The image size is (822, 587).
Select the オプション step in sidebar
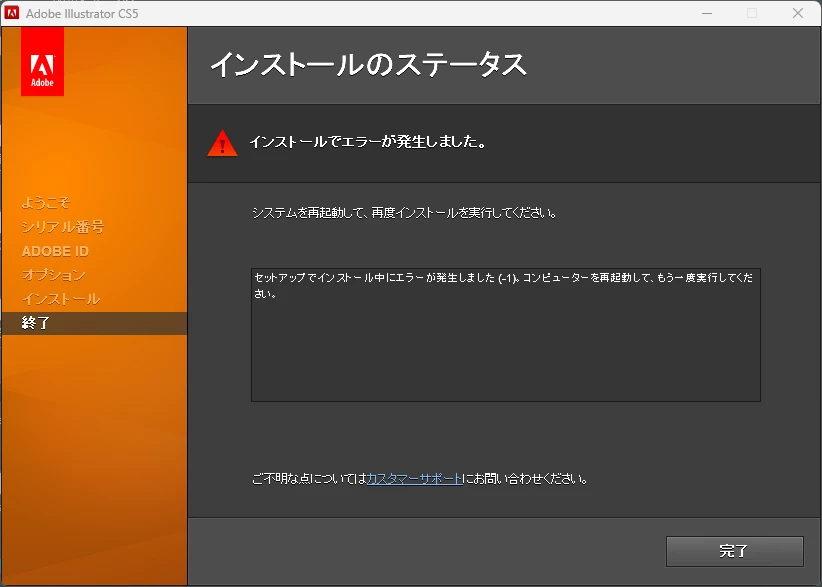53,275
